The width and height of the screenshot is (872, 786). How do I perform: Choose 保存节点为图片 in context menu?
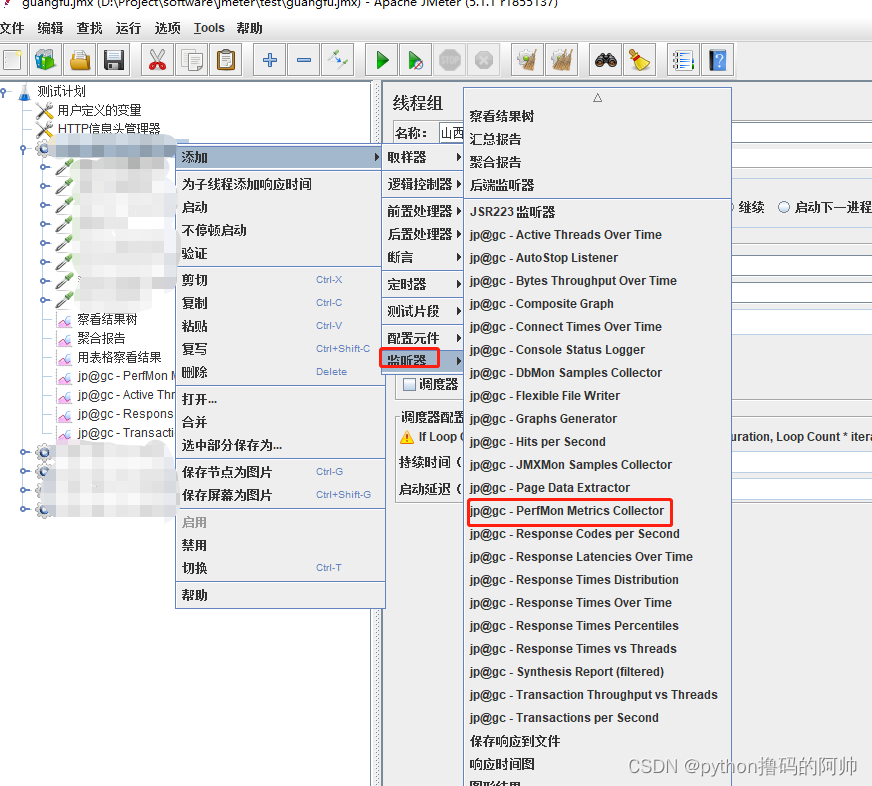280,472
